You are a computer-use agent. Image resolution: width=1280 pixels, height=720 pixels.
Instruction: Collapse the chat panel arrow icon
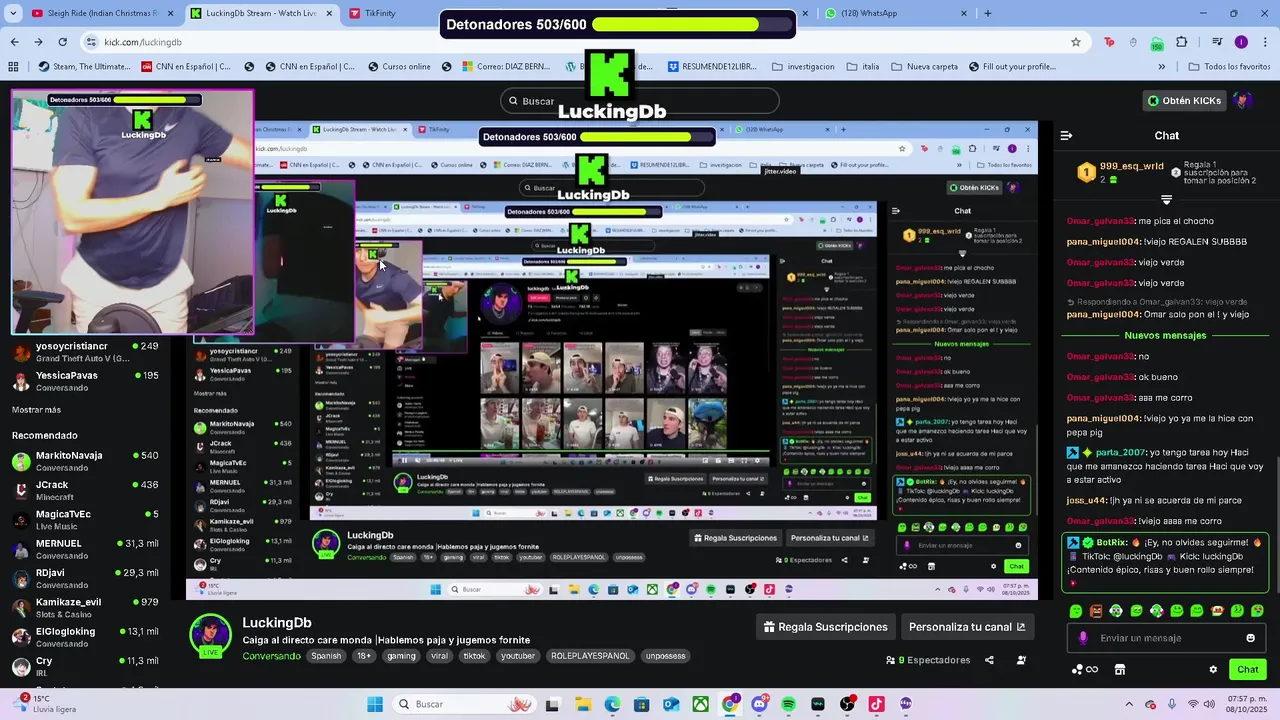(x=1066, y=135)
